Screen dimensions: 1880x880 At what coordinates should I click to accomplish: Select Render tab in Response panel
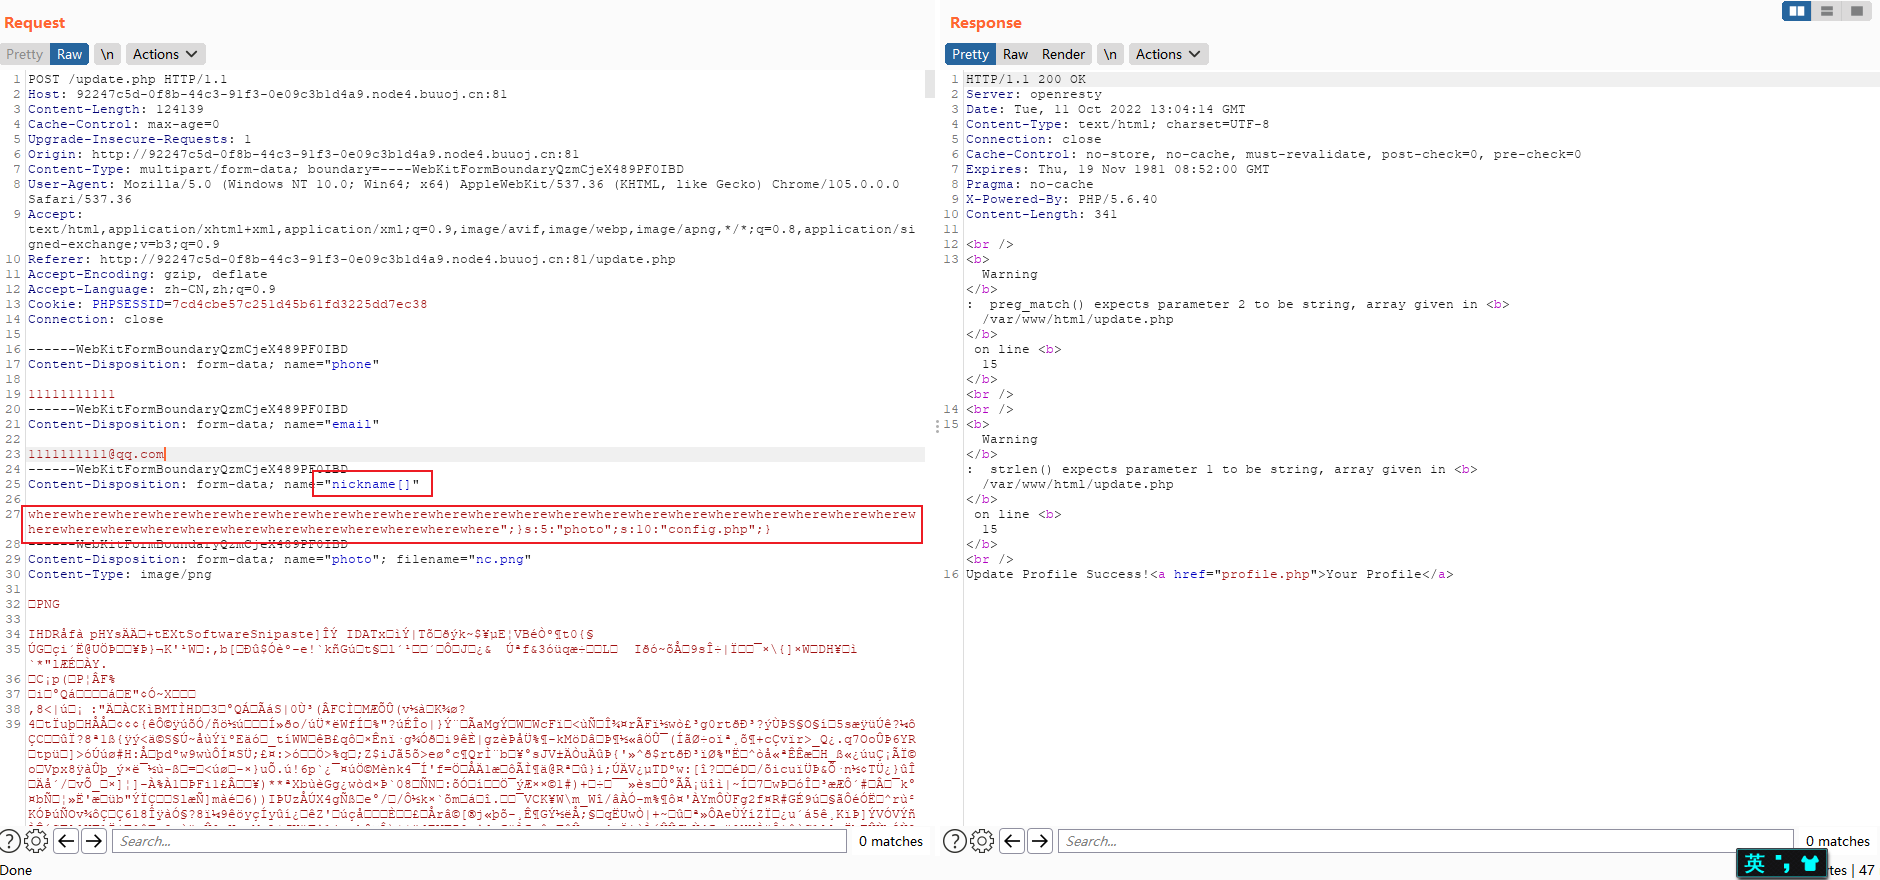pyautogui.click(x=1063, y=54)
